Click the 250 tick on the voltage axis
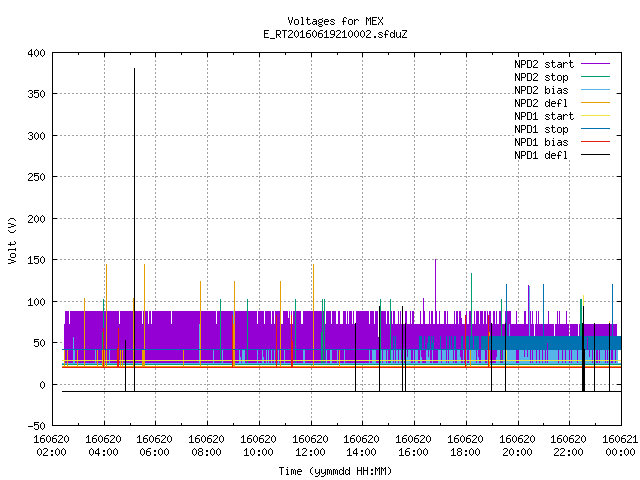The image size is (640, 480). pos(36,177)
